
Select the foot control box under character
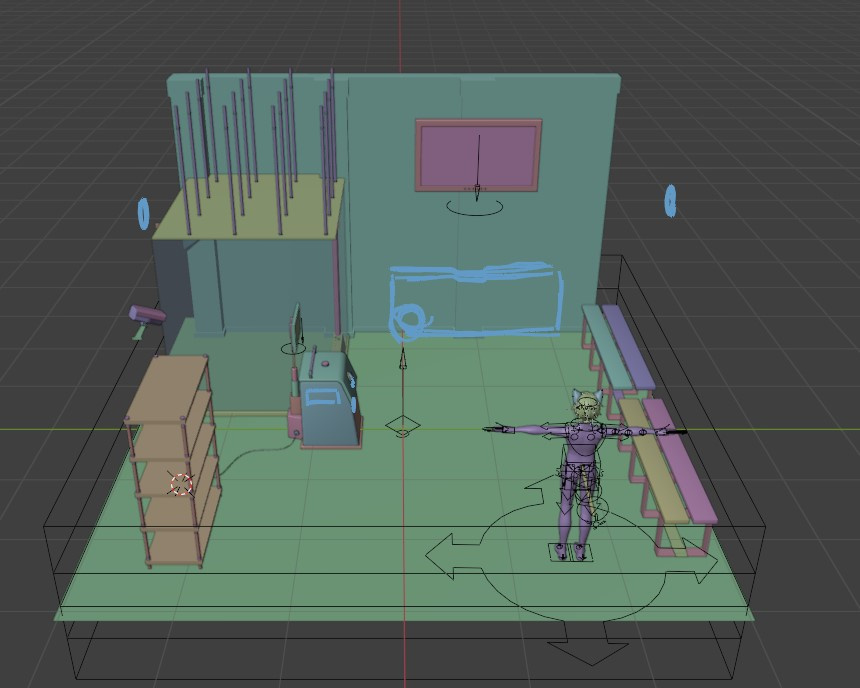click(x=570, y=552)
